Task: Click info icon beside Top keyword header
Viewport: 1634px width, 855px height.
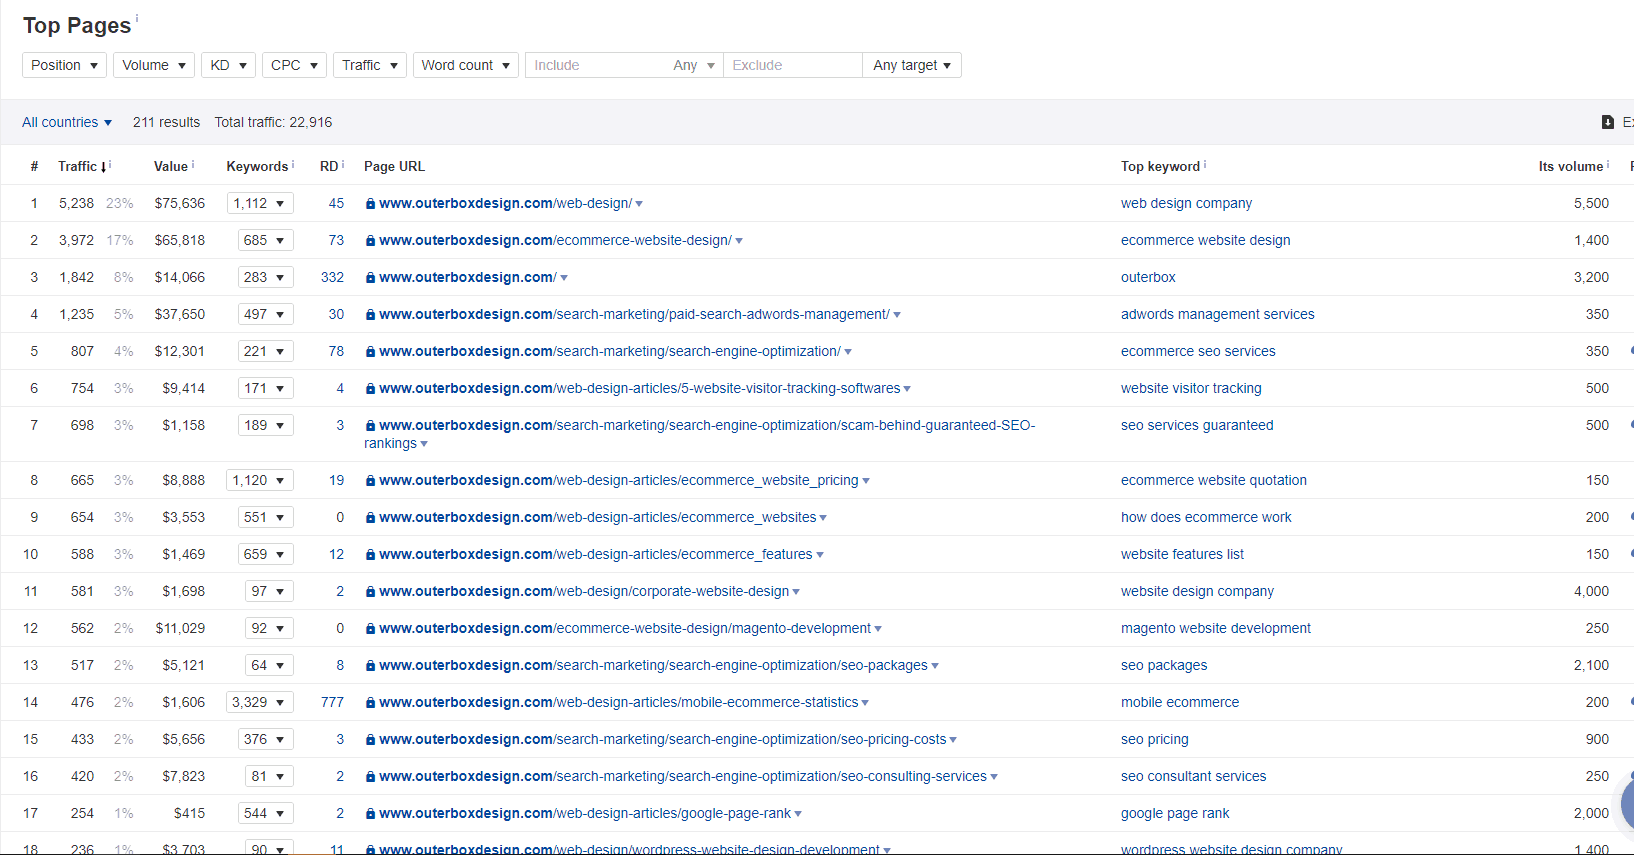Action: (1205, 164)
